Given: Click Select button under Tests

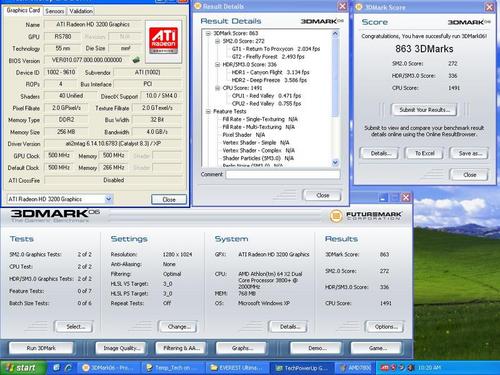Looking at the screenshot, I should (74, 327).
